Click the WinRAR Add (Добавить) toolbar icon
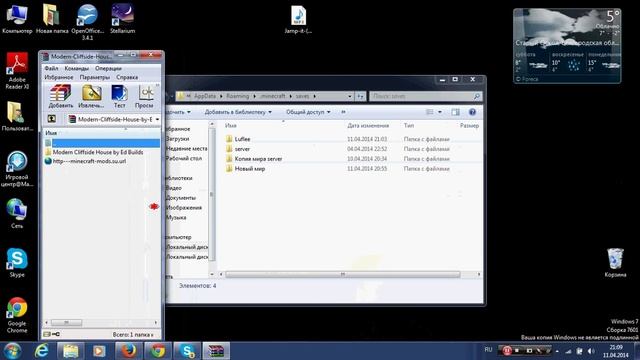 tap(60, 96)
